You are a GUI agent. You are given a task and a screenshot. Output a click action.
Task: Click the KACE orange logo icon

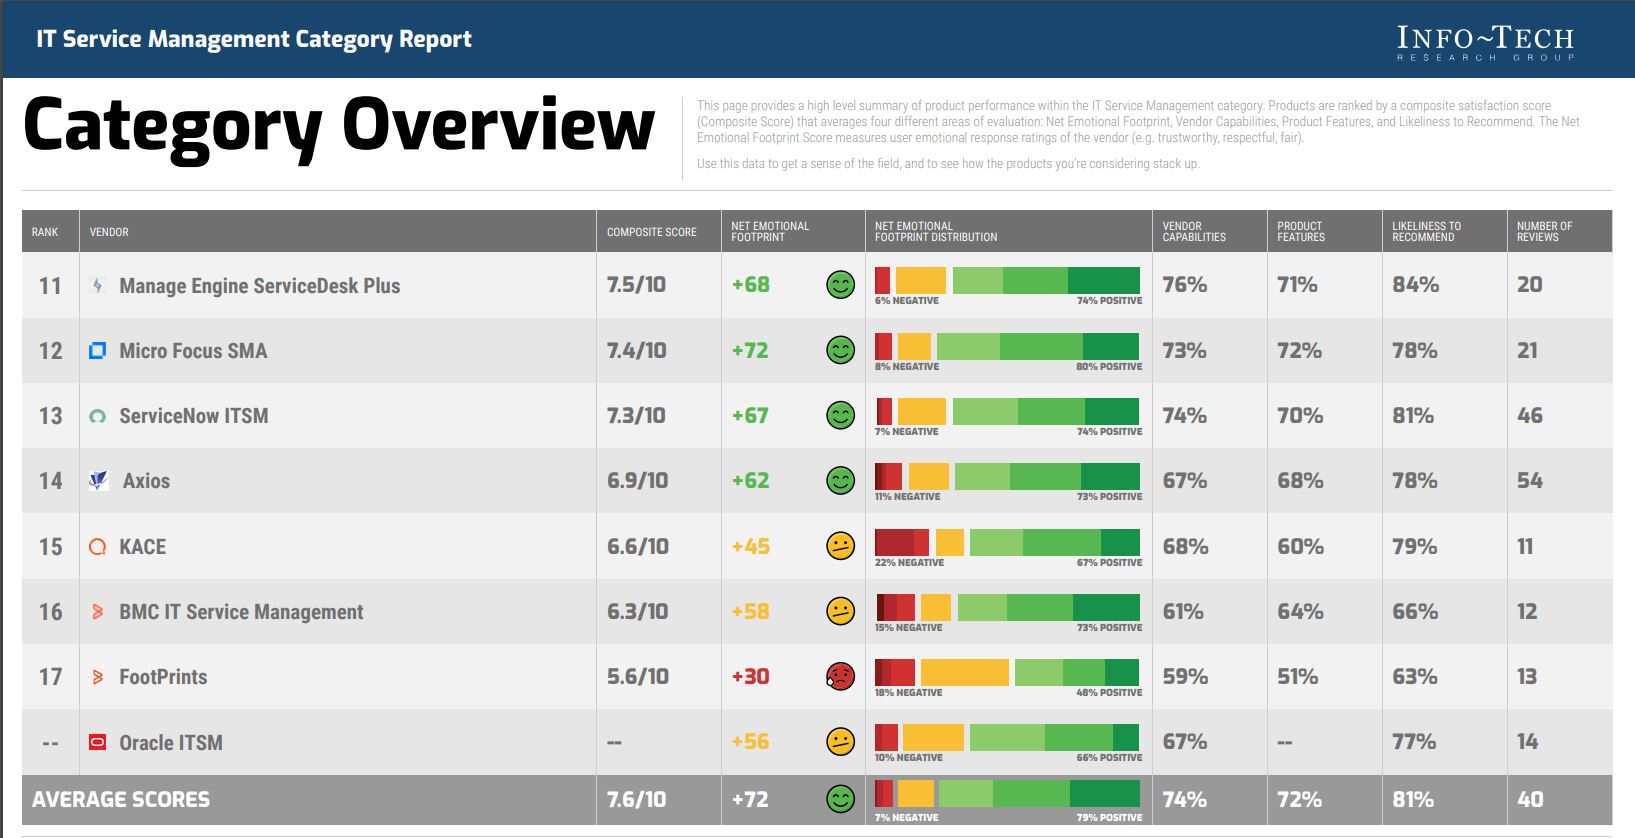pyautogui.click(x=97, y=547)
